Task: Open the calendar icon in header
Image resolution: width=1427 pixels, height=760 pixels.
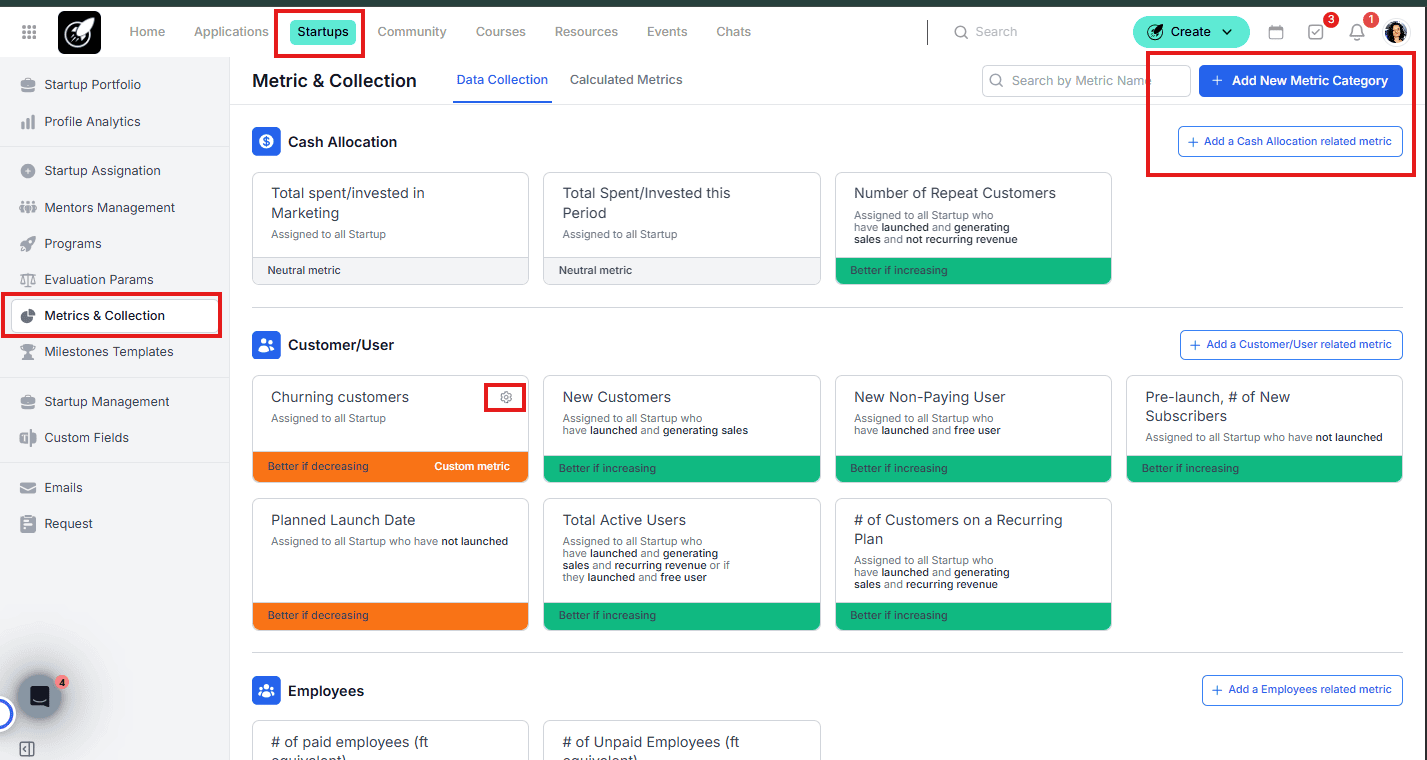Action: click(1275, 32)
